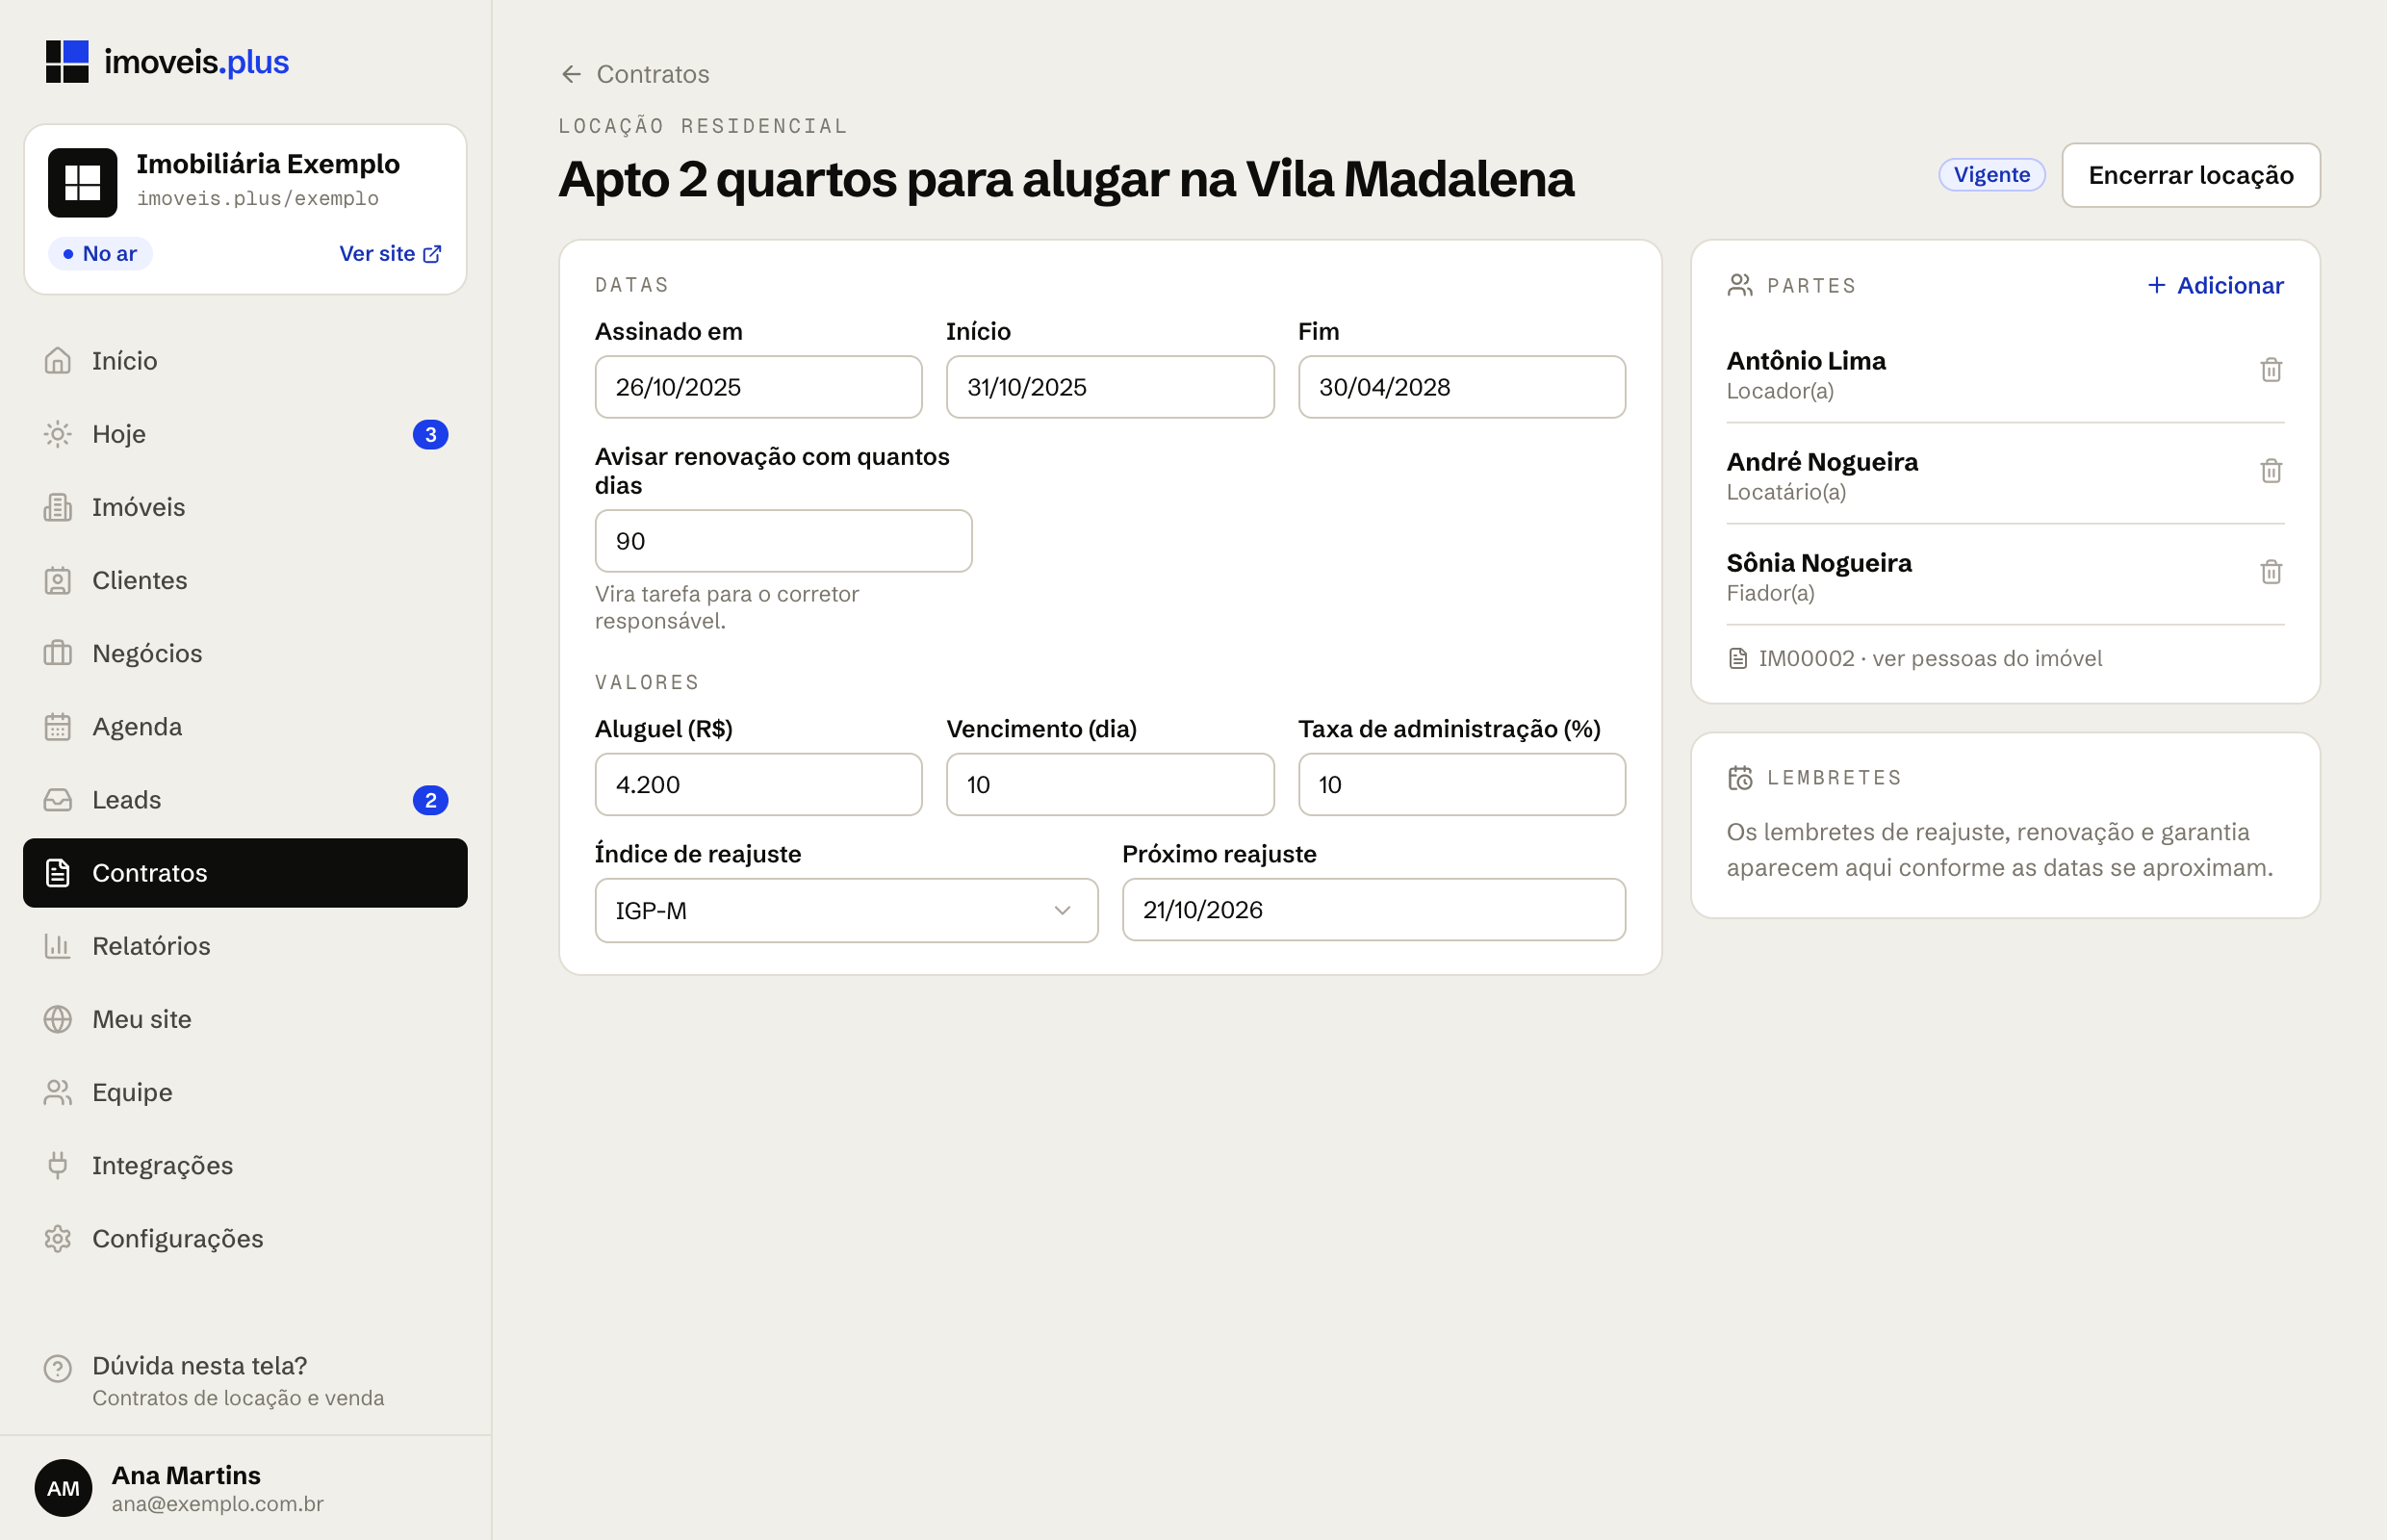Screen dimensions: 2387x1540
Task: Open the Índice de reajuste dropdown
Action: [846, 910]
